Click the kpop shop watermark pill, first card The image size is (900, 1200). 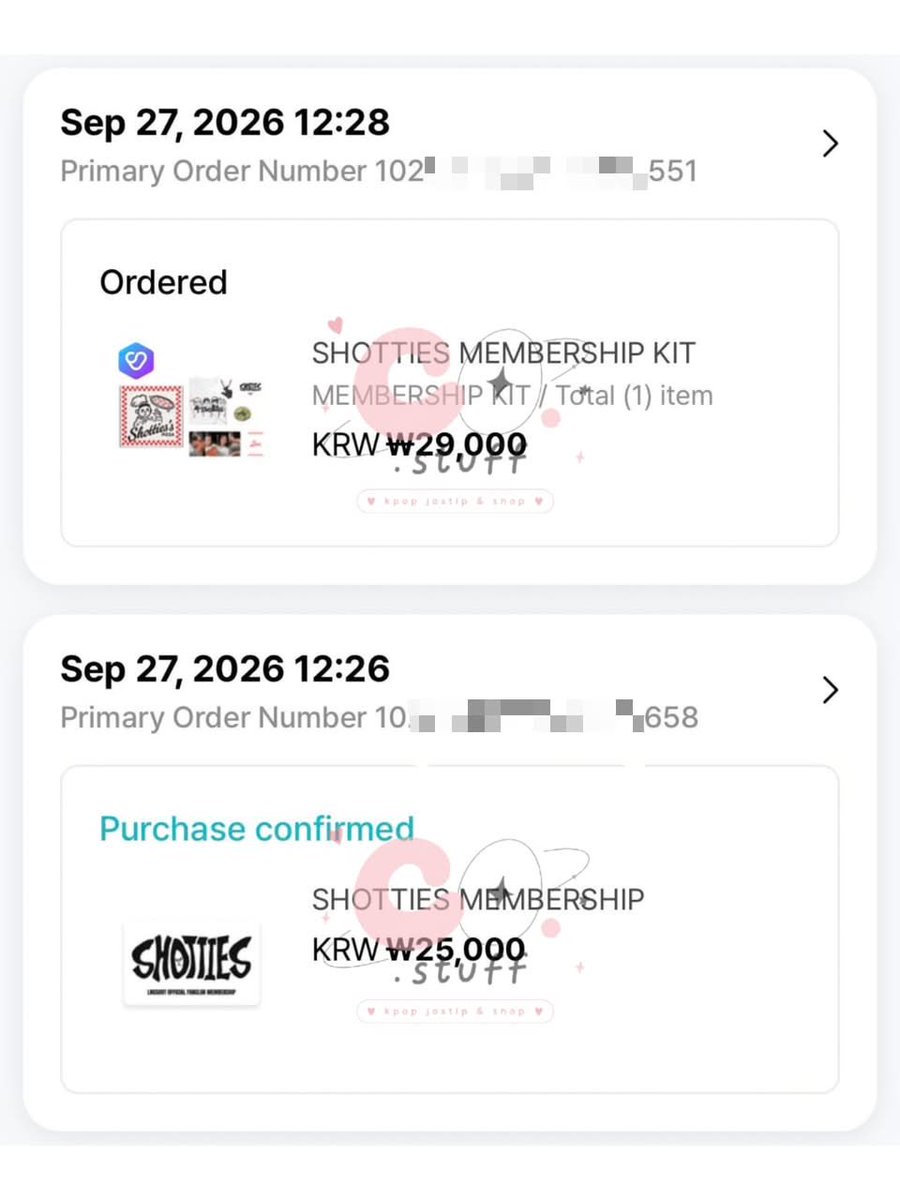point(455,501)
